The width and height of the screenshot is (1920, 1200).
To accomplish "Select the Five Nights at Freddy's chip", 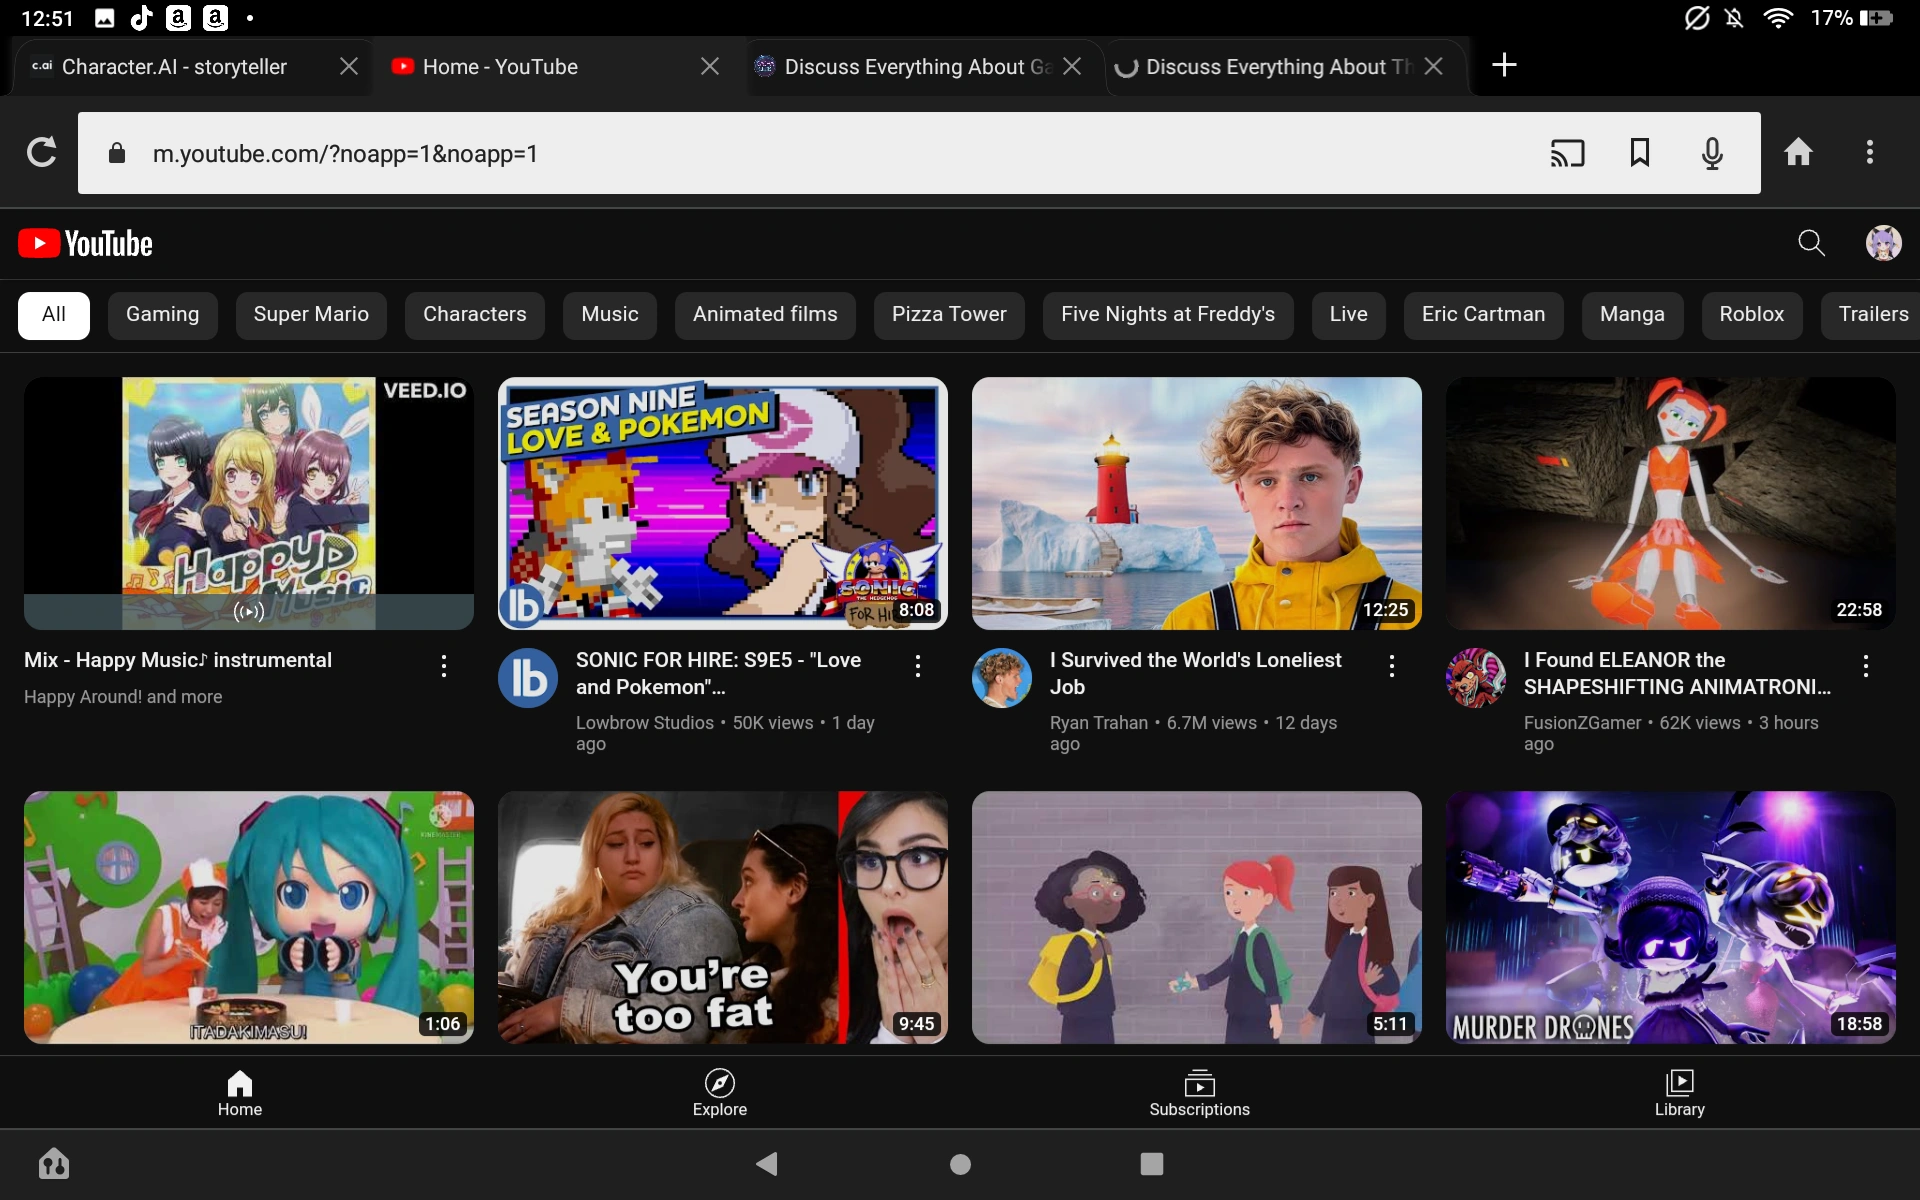I will [1168, 315].
